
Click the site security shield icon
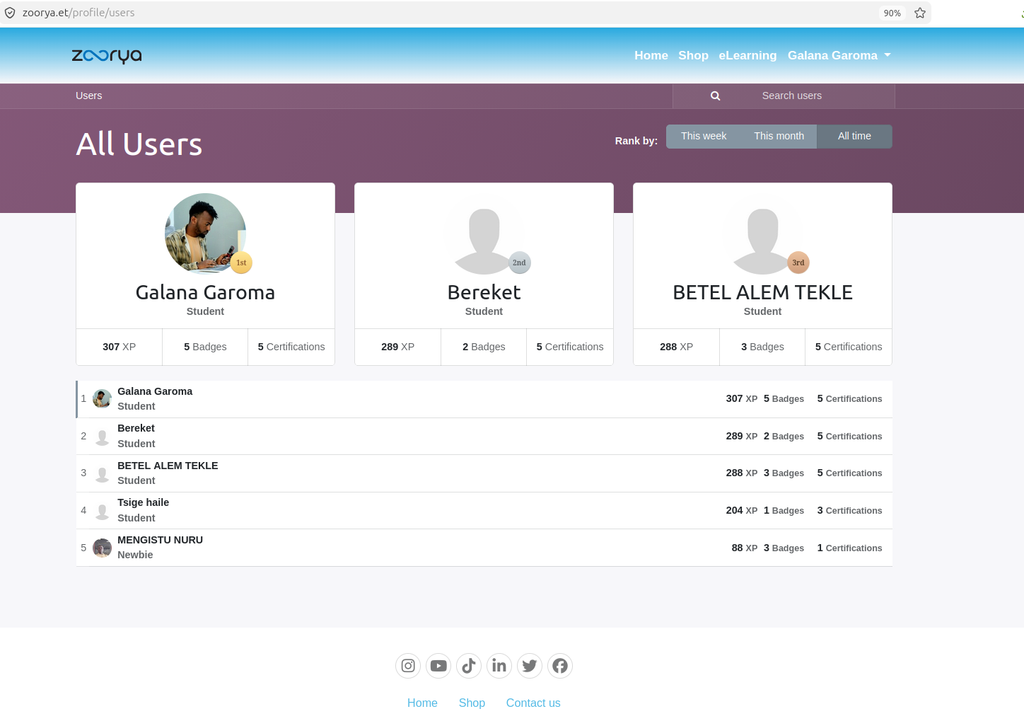tap(10, 13)
